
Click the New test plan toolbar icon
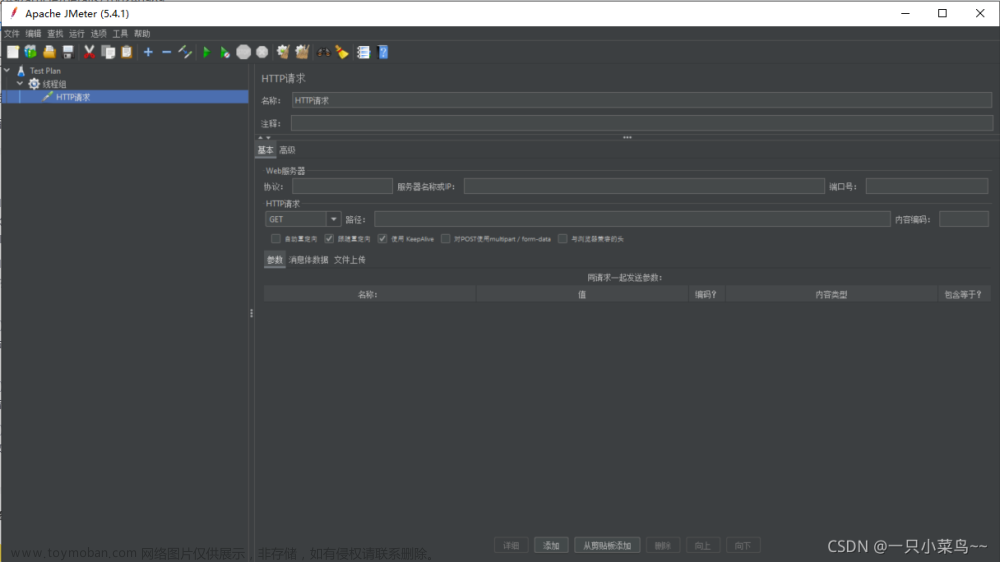pyautogui.click(x=13, y=52)
